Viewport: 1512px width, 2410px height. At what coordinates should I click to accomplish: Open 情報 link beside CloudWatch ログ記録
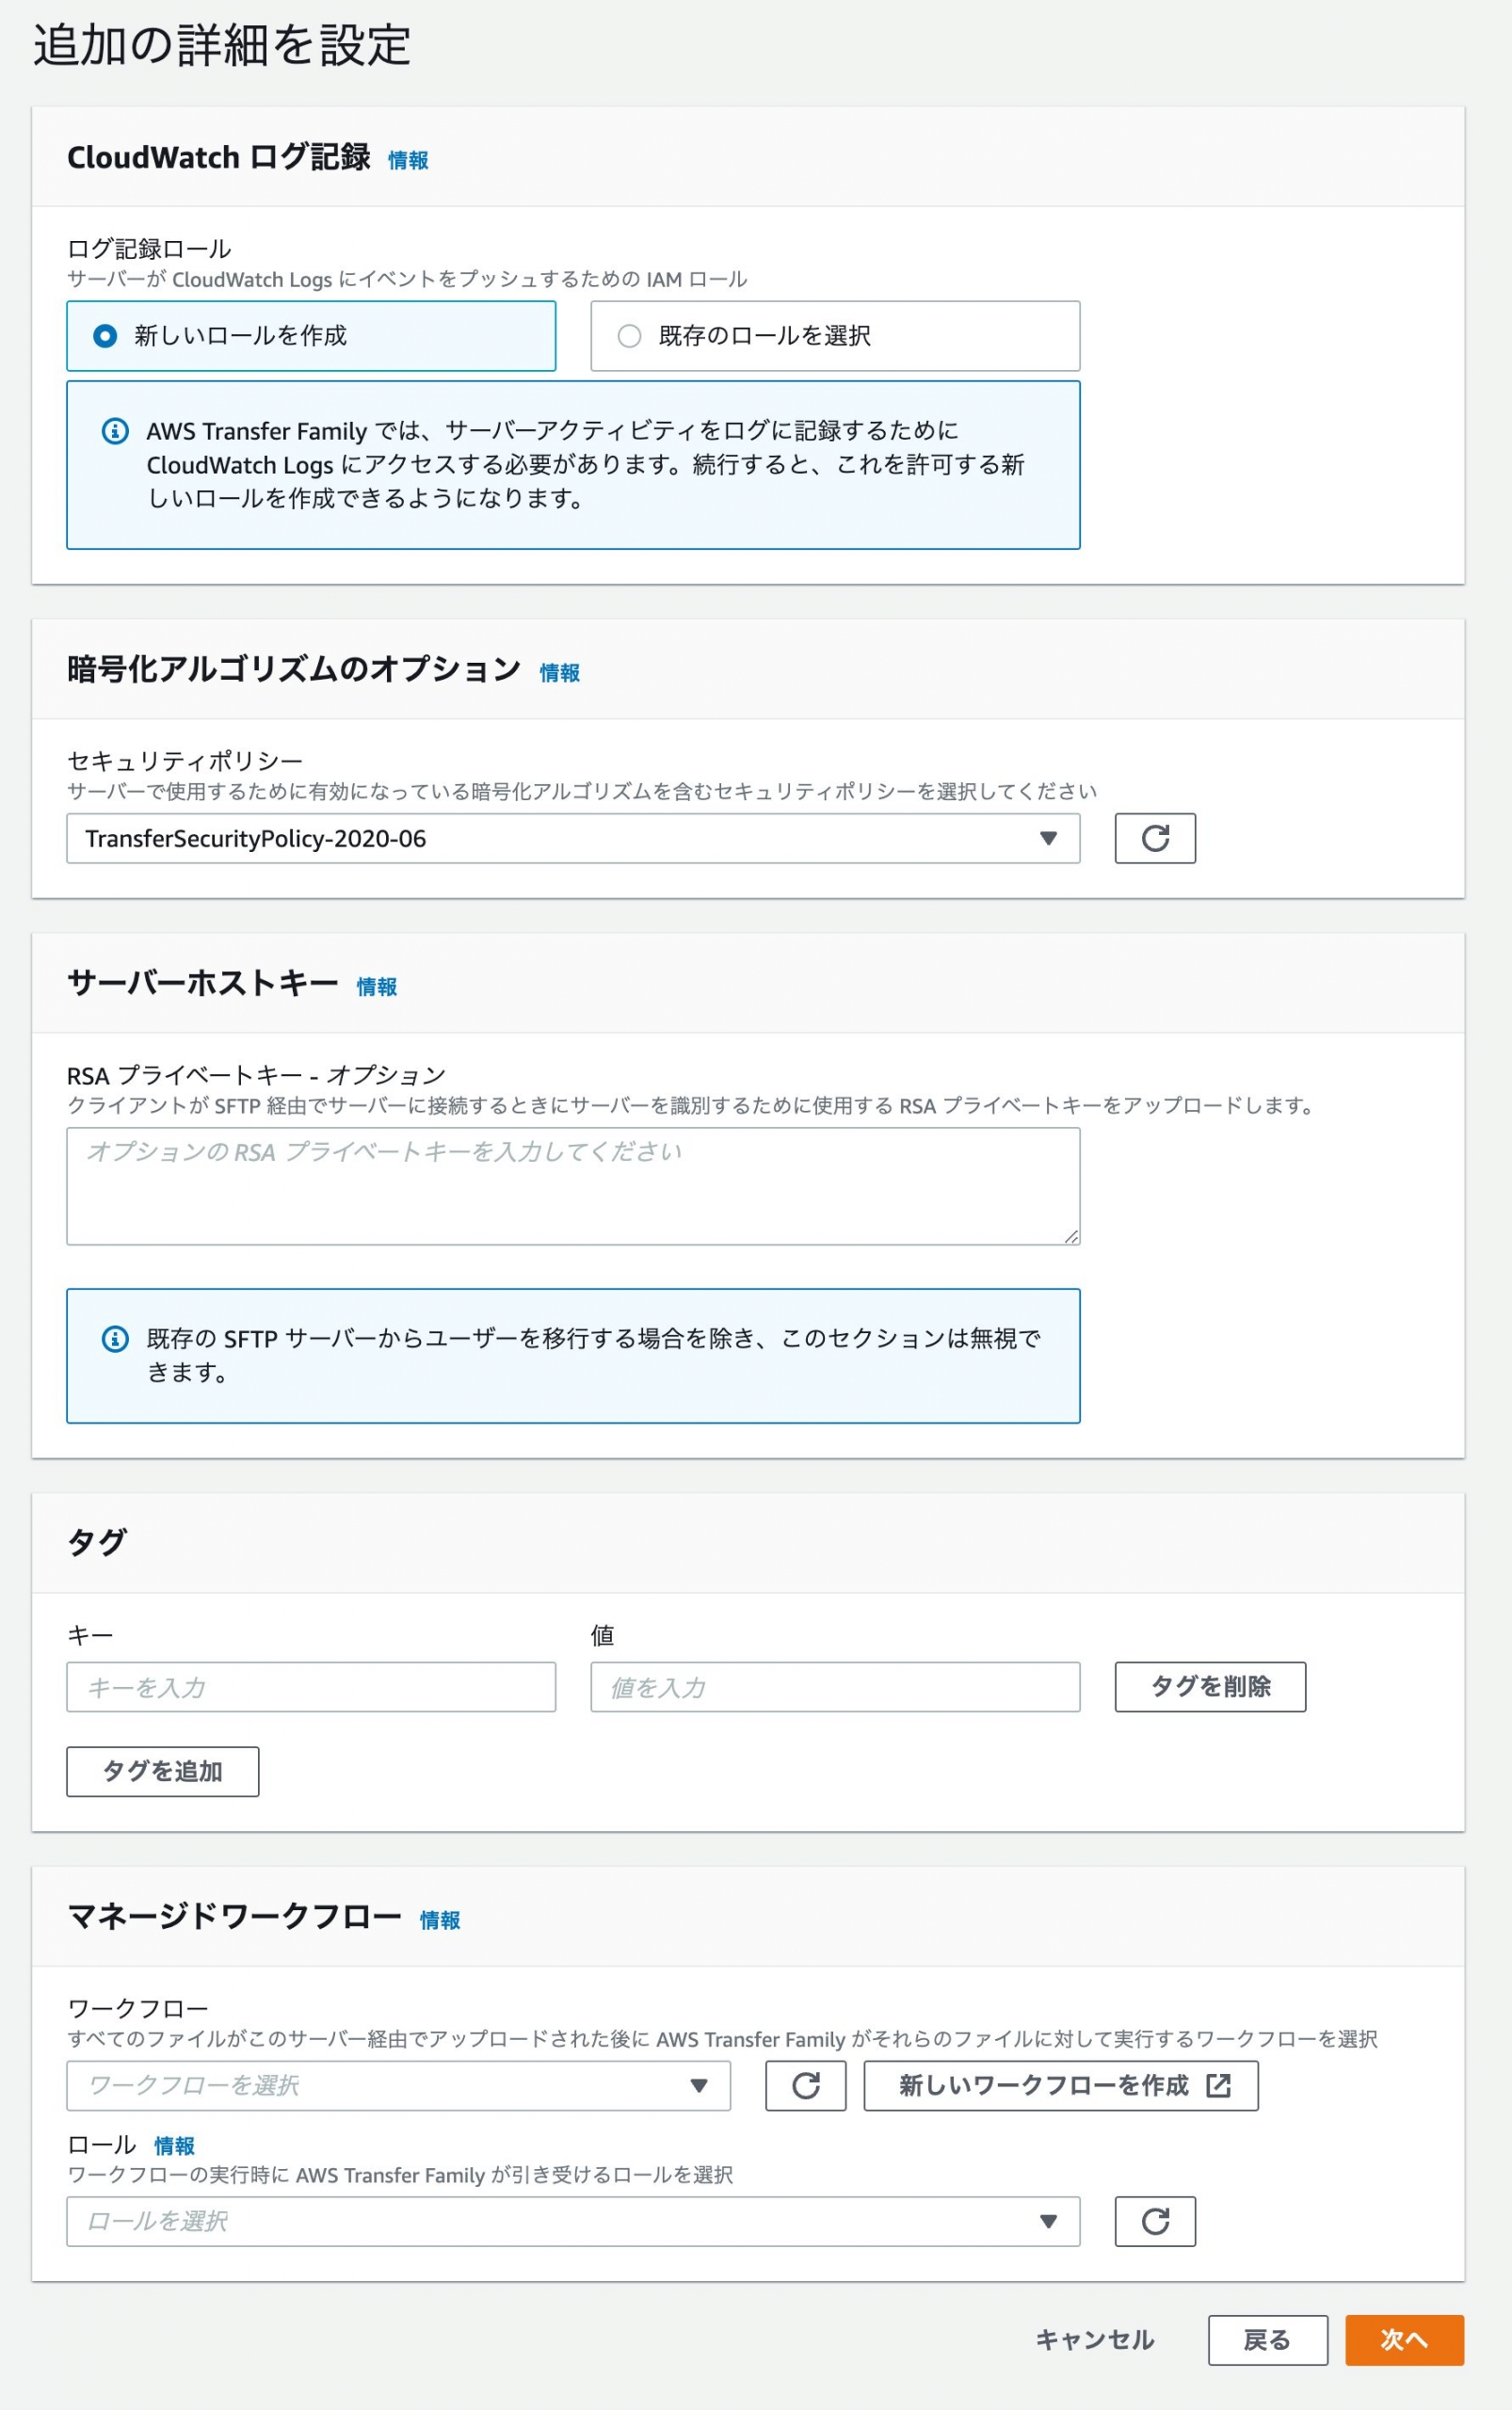pyautogui.click(x=408, y=160)
